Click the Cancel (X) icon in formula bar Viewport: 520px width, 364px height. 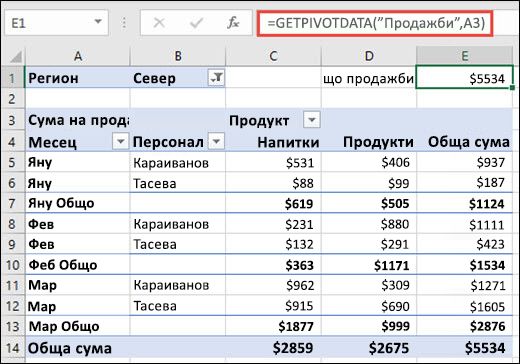(x=159, y=23)
